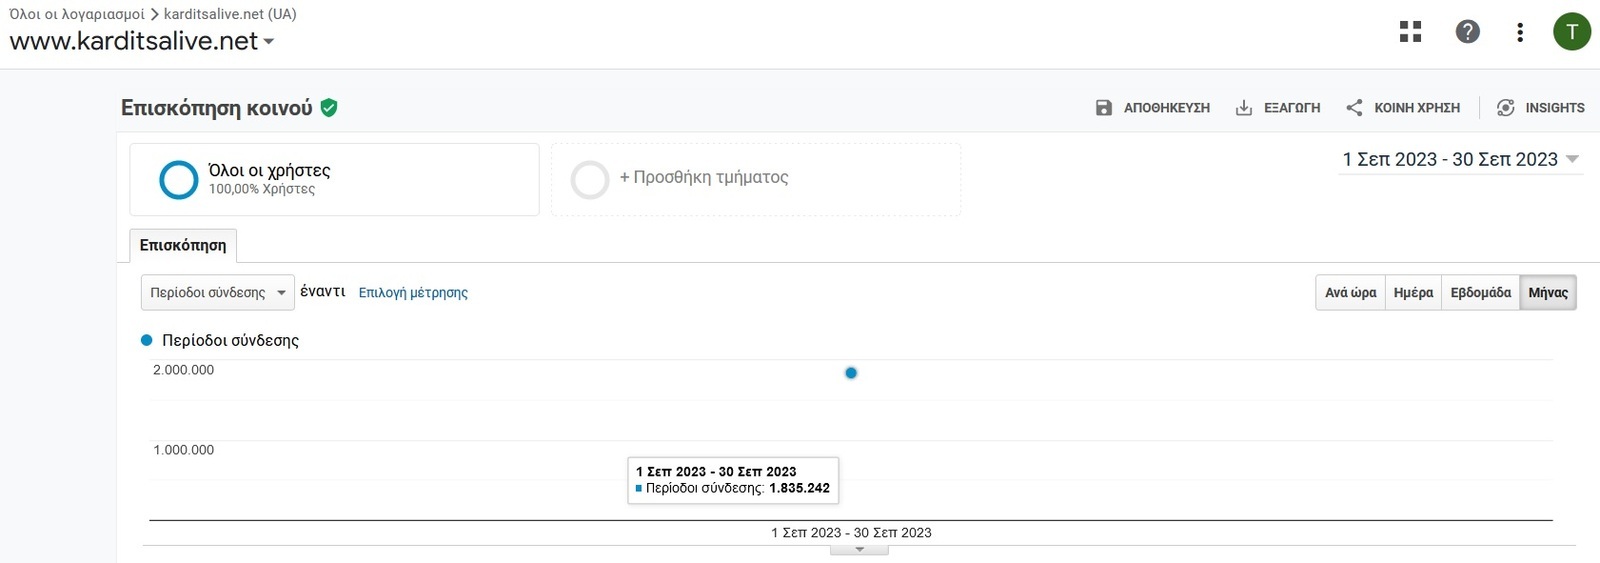Click the tooltip value 1.835.242
The width and height of the screenshot is (1600, 563).
[799, 488]
